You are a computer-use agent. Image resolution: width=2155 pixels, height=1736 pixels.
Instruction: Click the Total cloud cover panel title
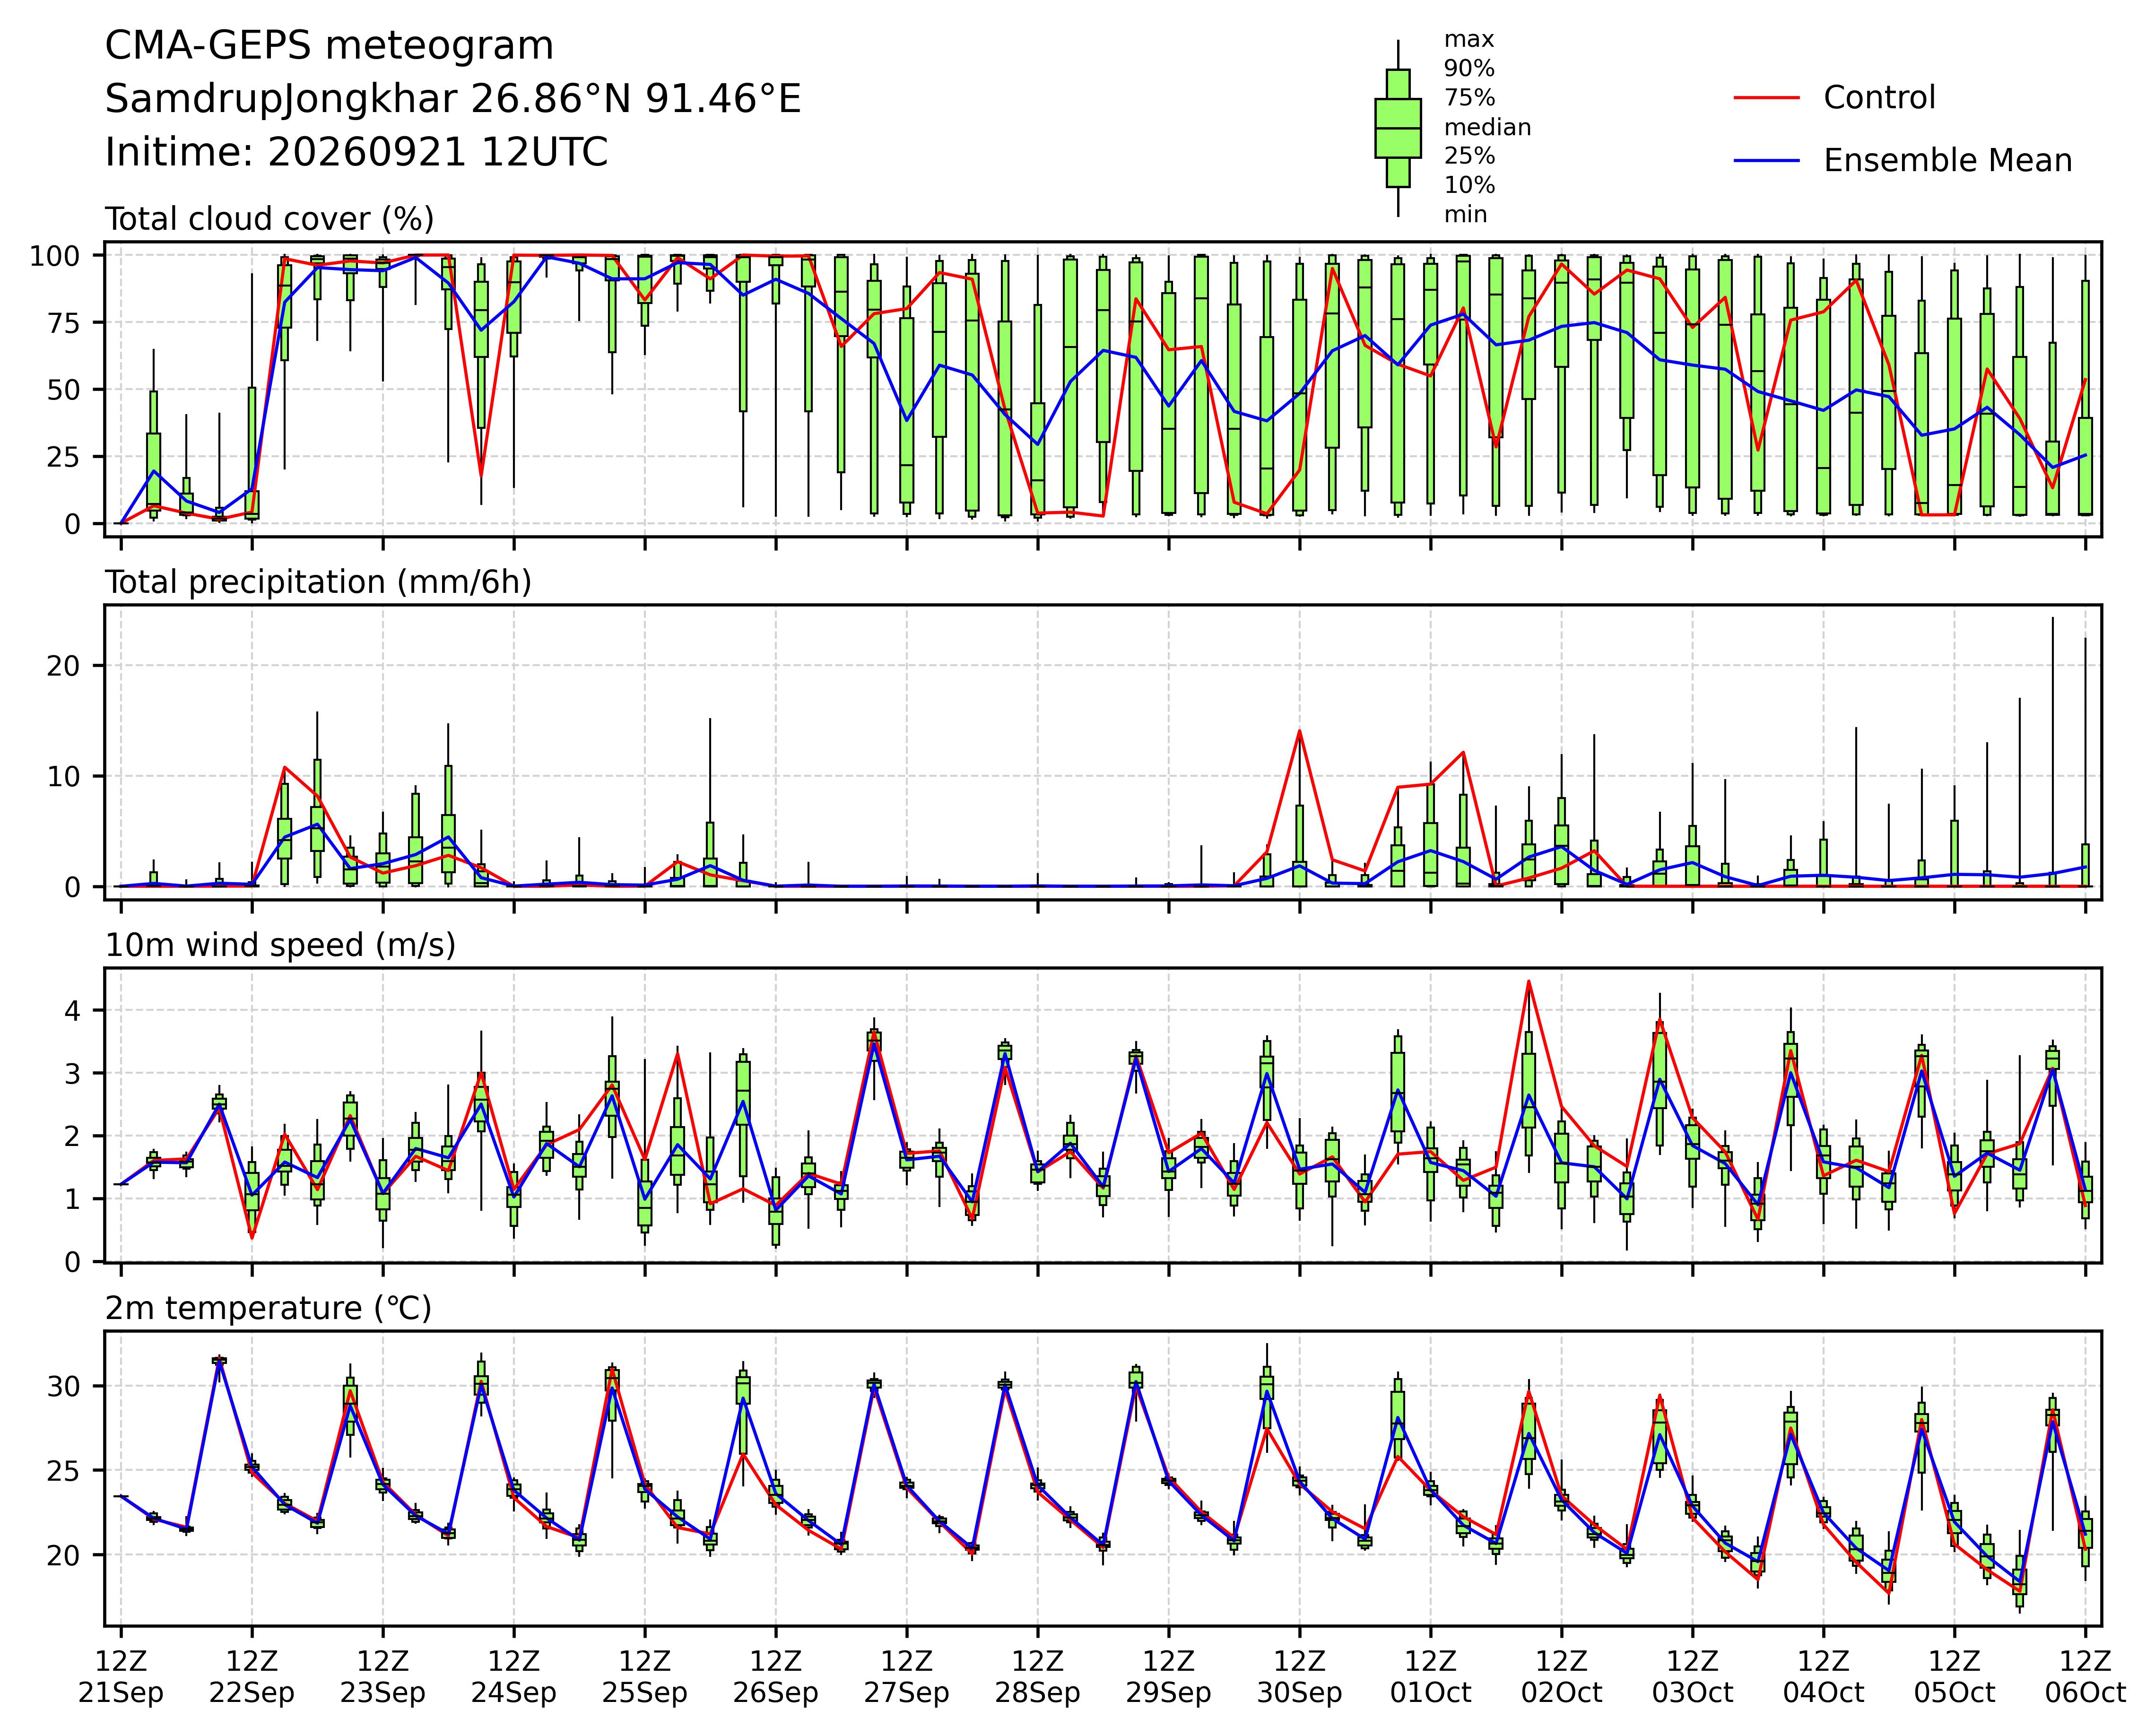(x=269, y=219)
